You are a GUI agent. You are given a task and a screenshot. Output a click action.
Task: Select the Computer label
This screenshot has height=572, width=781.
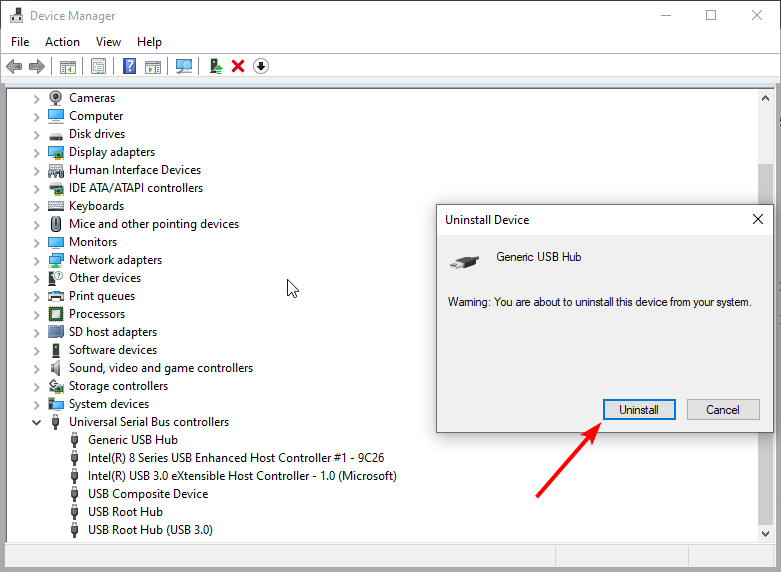point(96,116)
